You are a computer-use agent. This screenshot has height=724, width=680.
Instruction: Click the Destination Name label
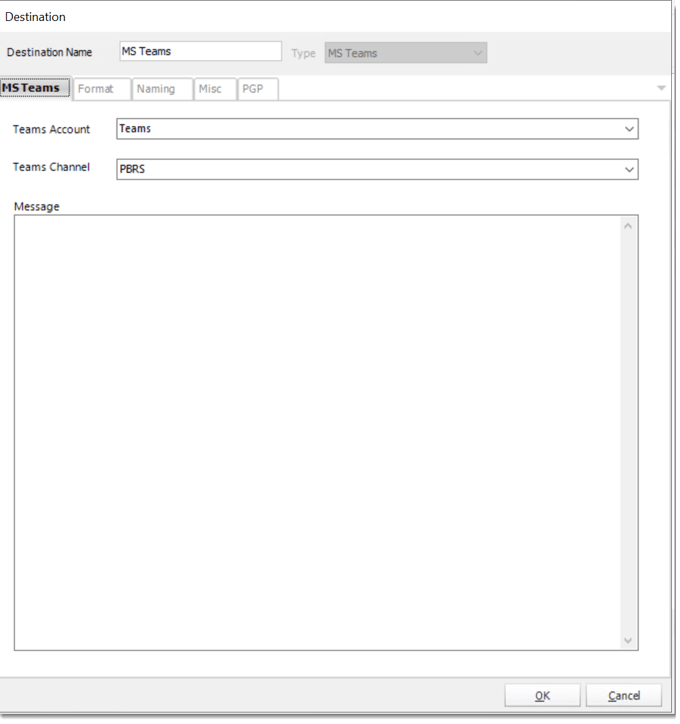49,52
